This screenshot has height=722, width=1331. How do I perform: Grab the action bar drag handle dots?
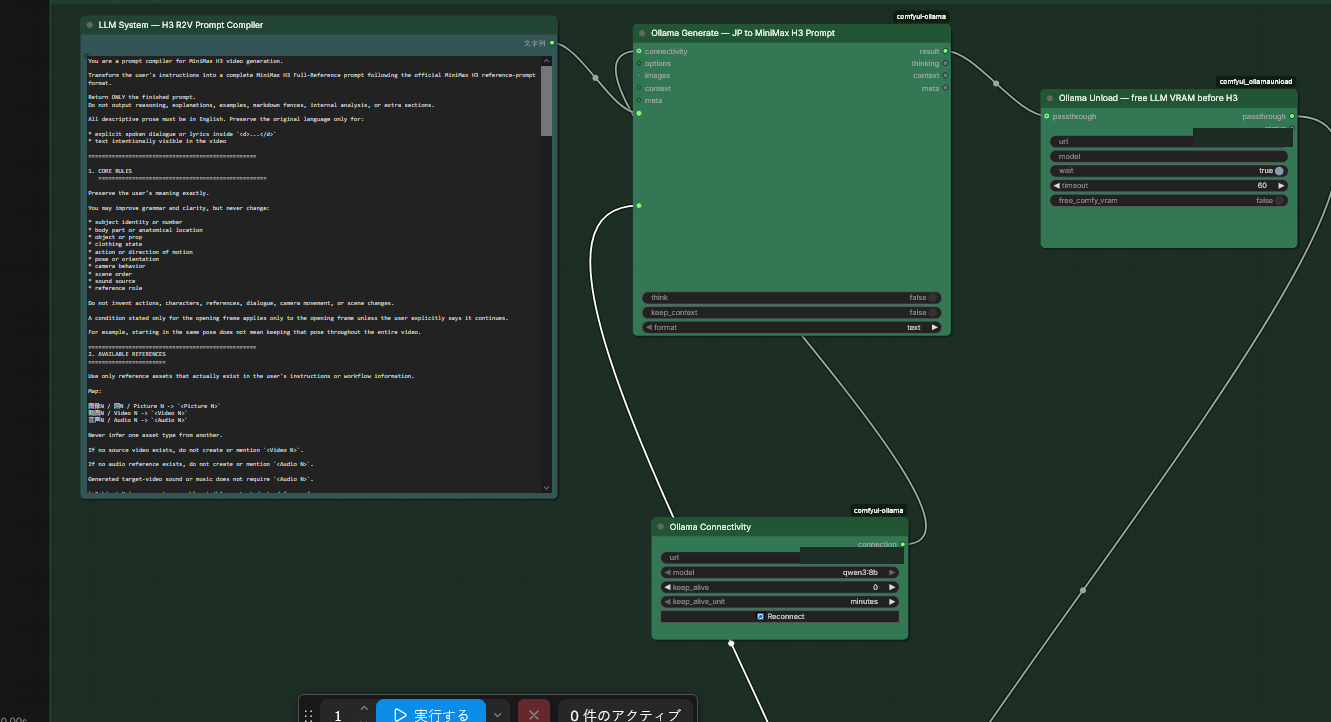[x=308, y=715]
